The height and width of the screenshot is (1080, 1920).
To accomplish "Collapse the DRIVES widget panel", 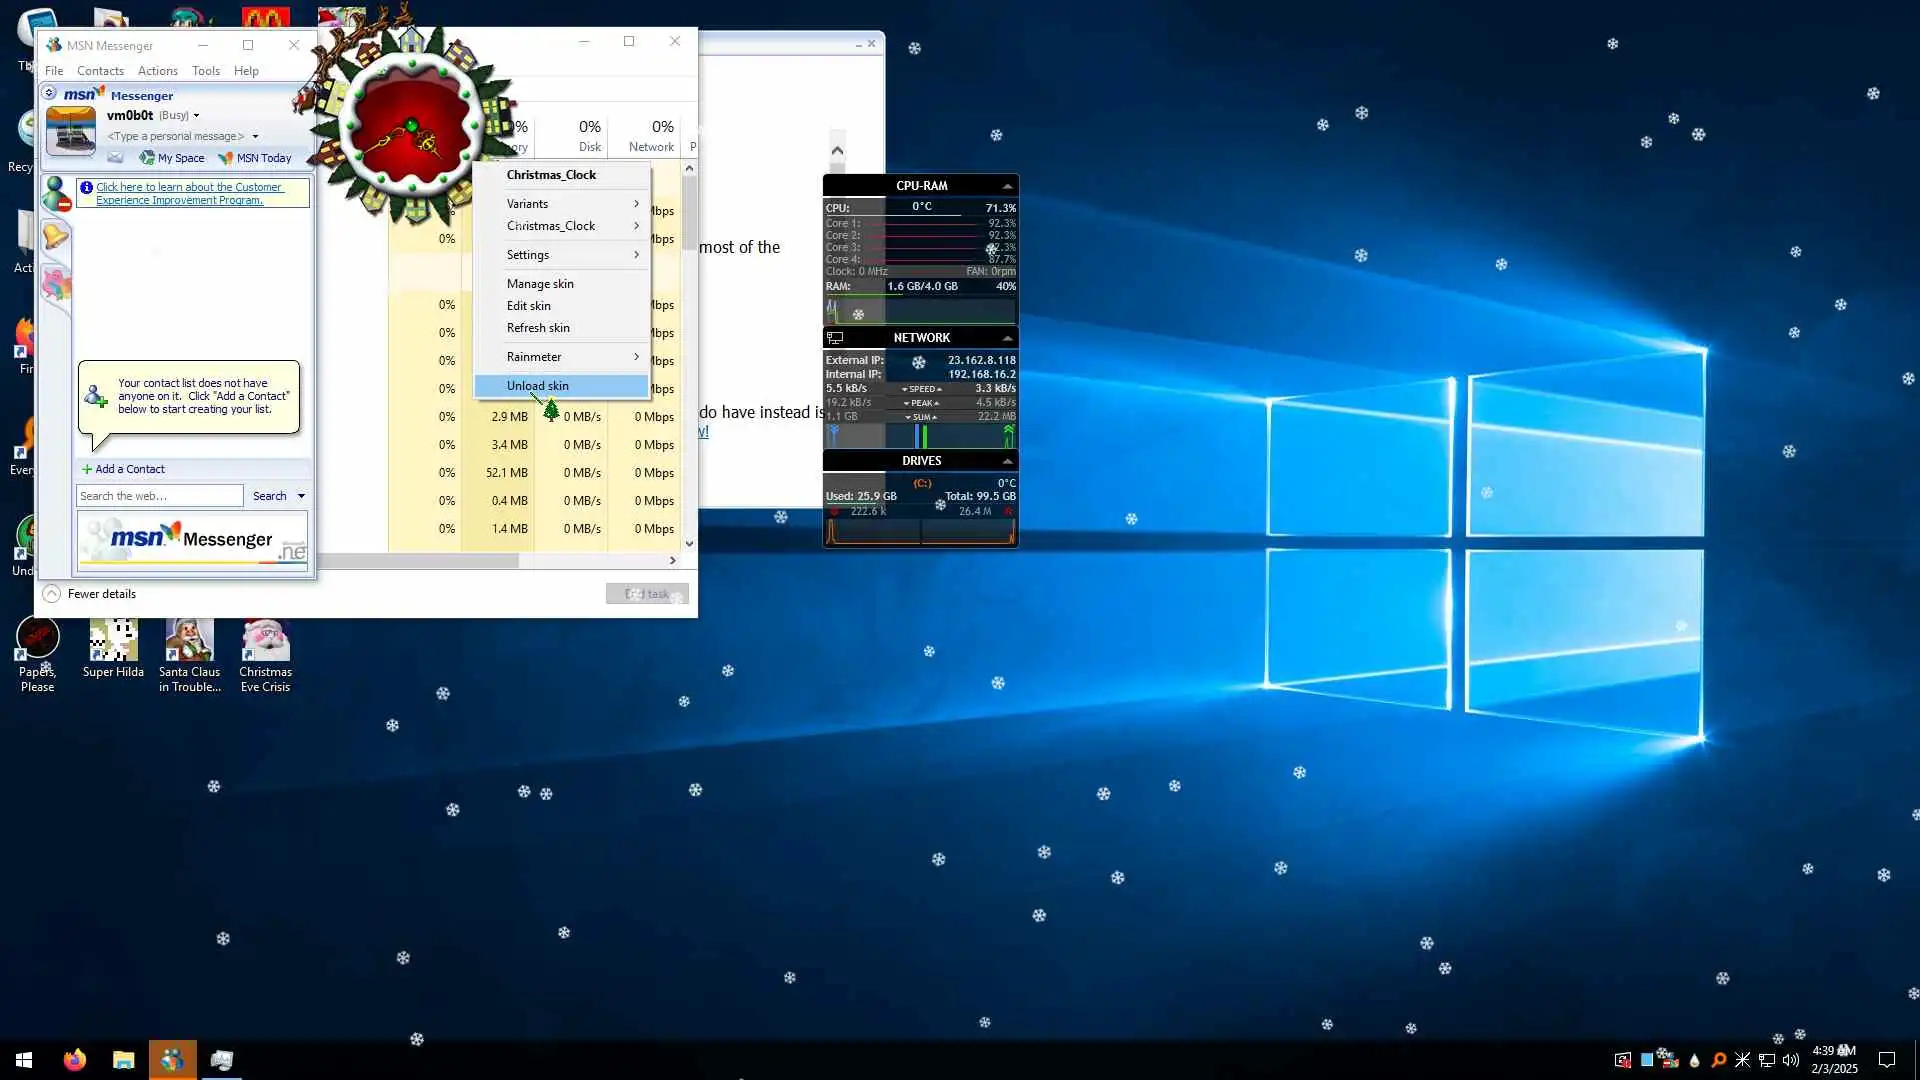I will [x=1007, y=461].
